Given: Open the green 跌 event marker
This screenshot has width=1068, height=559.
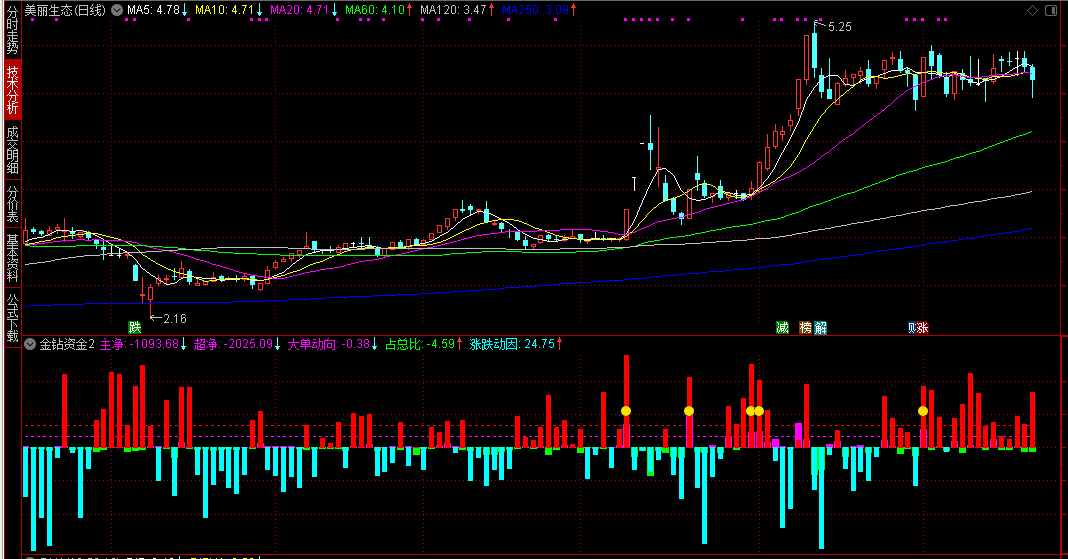Looking at the screenshot, I should 135,328.
